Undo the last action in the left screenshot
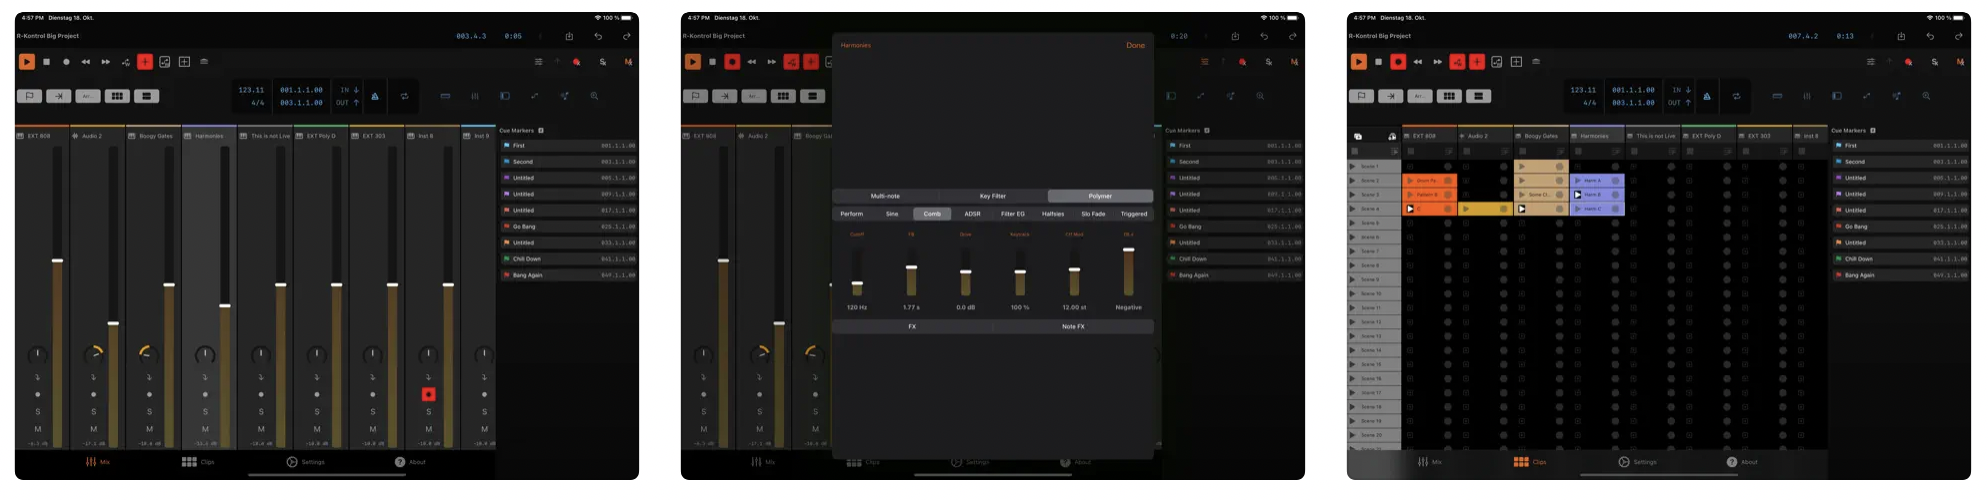The width and height of the screenshot is (1988, 500). (598, 36)
